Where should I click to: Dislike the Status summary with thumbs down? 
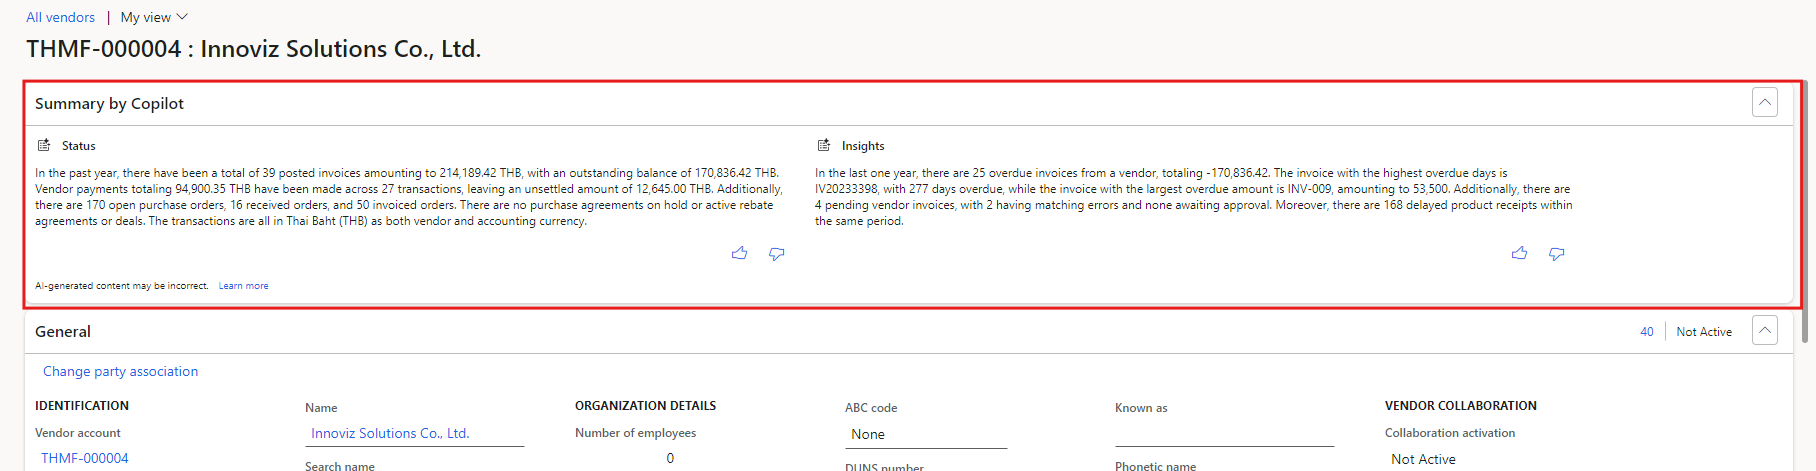pyautogui.click(x=777, y=254)
